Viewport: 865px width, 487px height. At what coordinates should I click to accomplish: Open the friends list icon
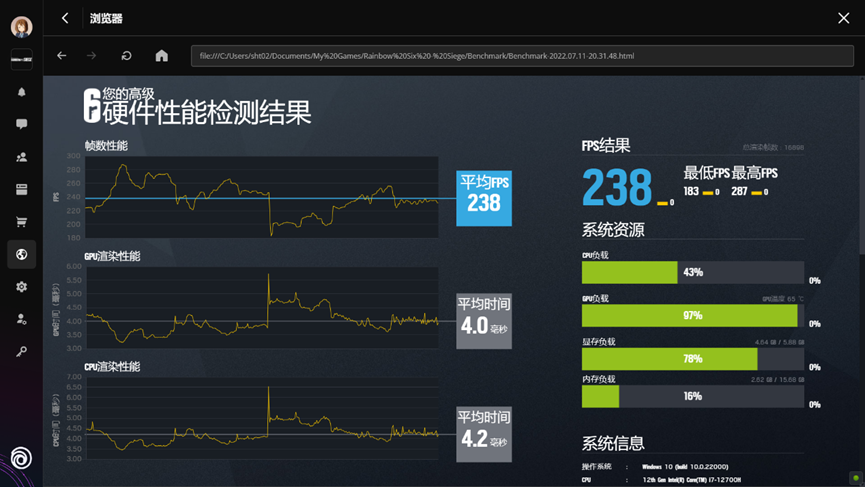coord(21,157)
